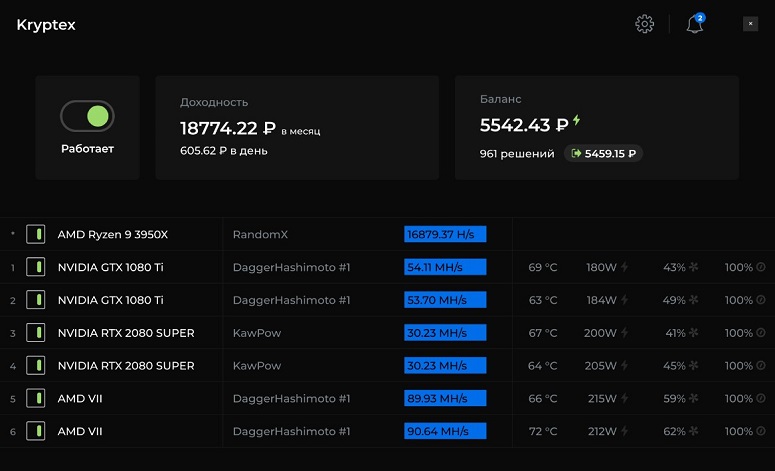Toggle the GPU 4 RTX 2080 SUPER switch

click(35, 366)
